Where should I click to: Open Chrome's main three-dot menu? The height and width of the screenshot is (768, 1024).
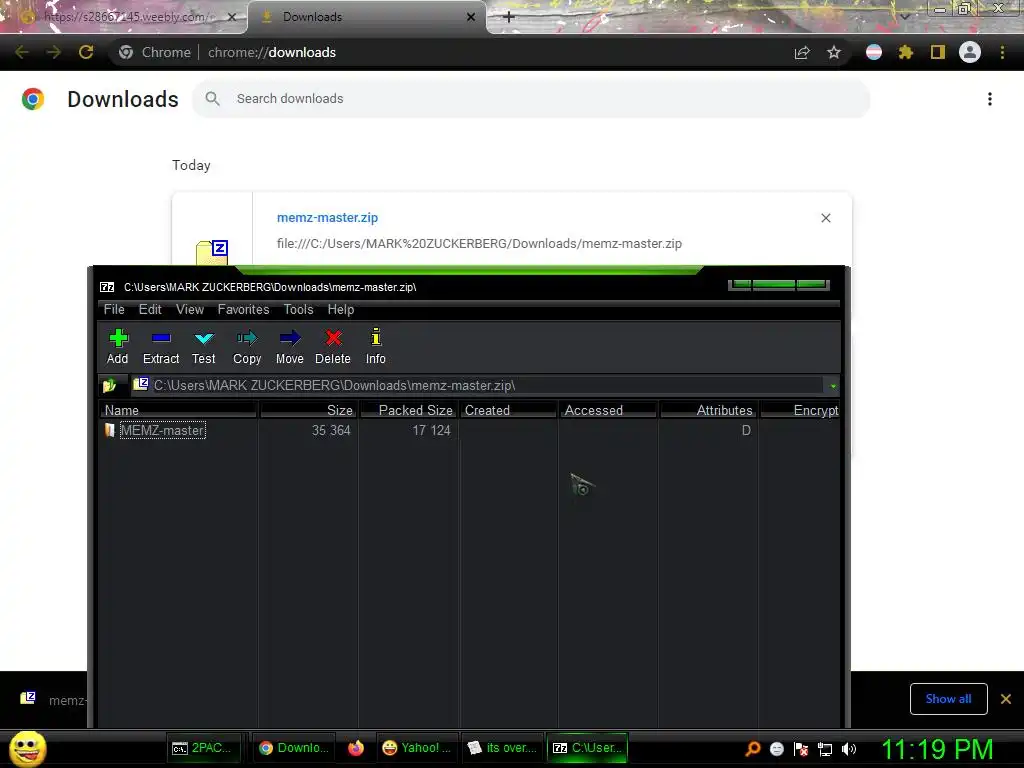[x=1002, y=52]
